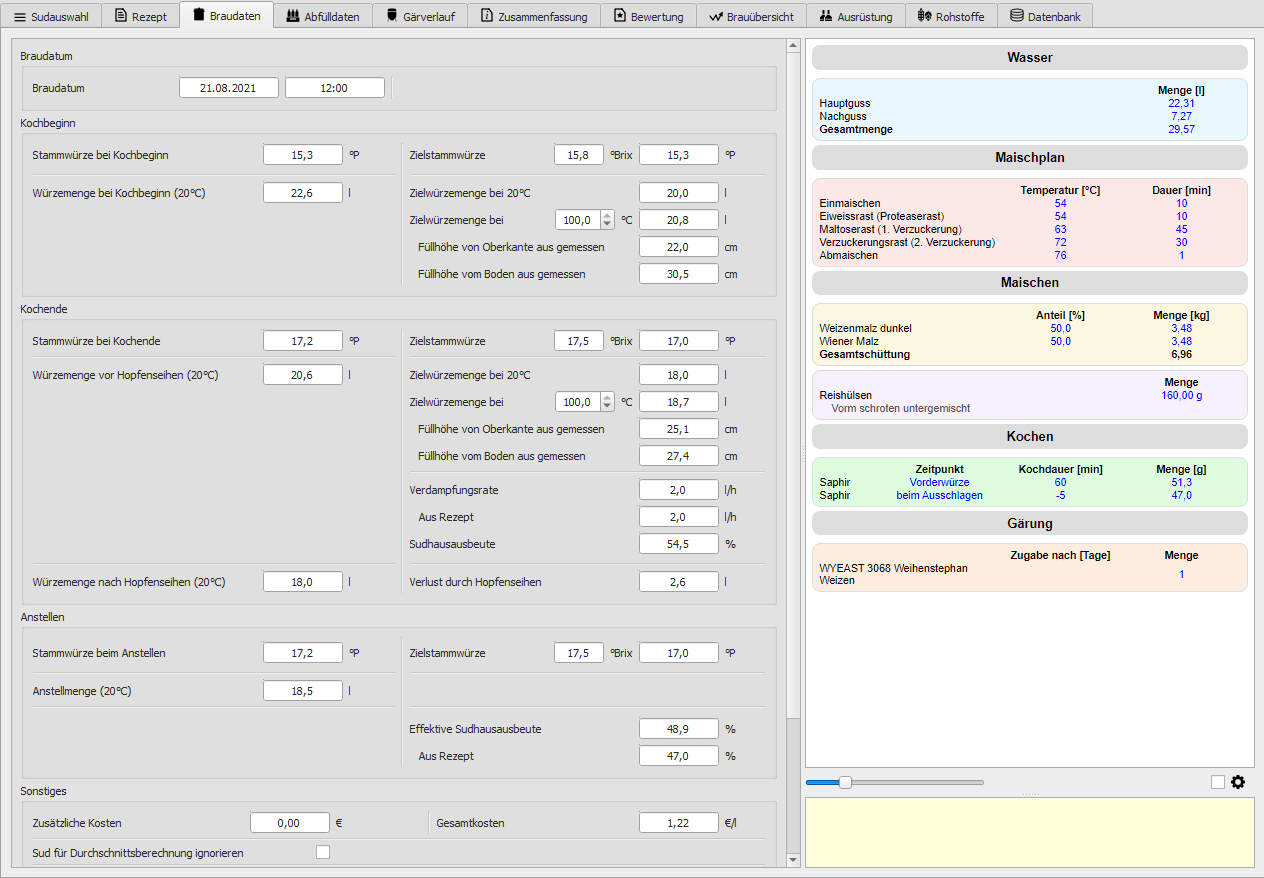Toggle 'Sud für Durchschnittsberechnung ignorieren' checkbox

[x=323, y=852]
